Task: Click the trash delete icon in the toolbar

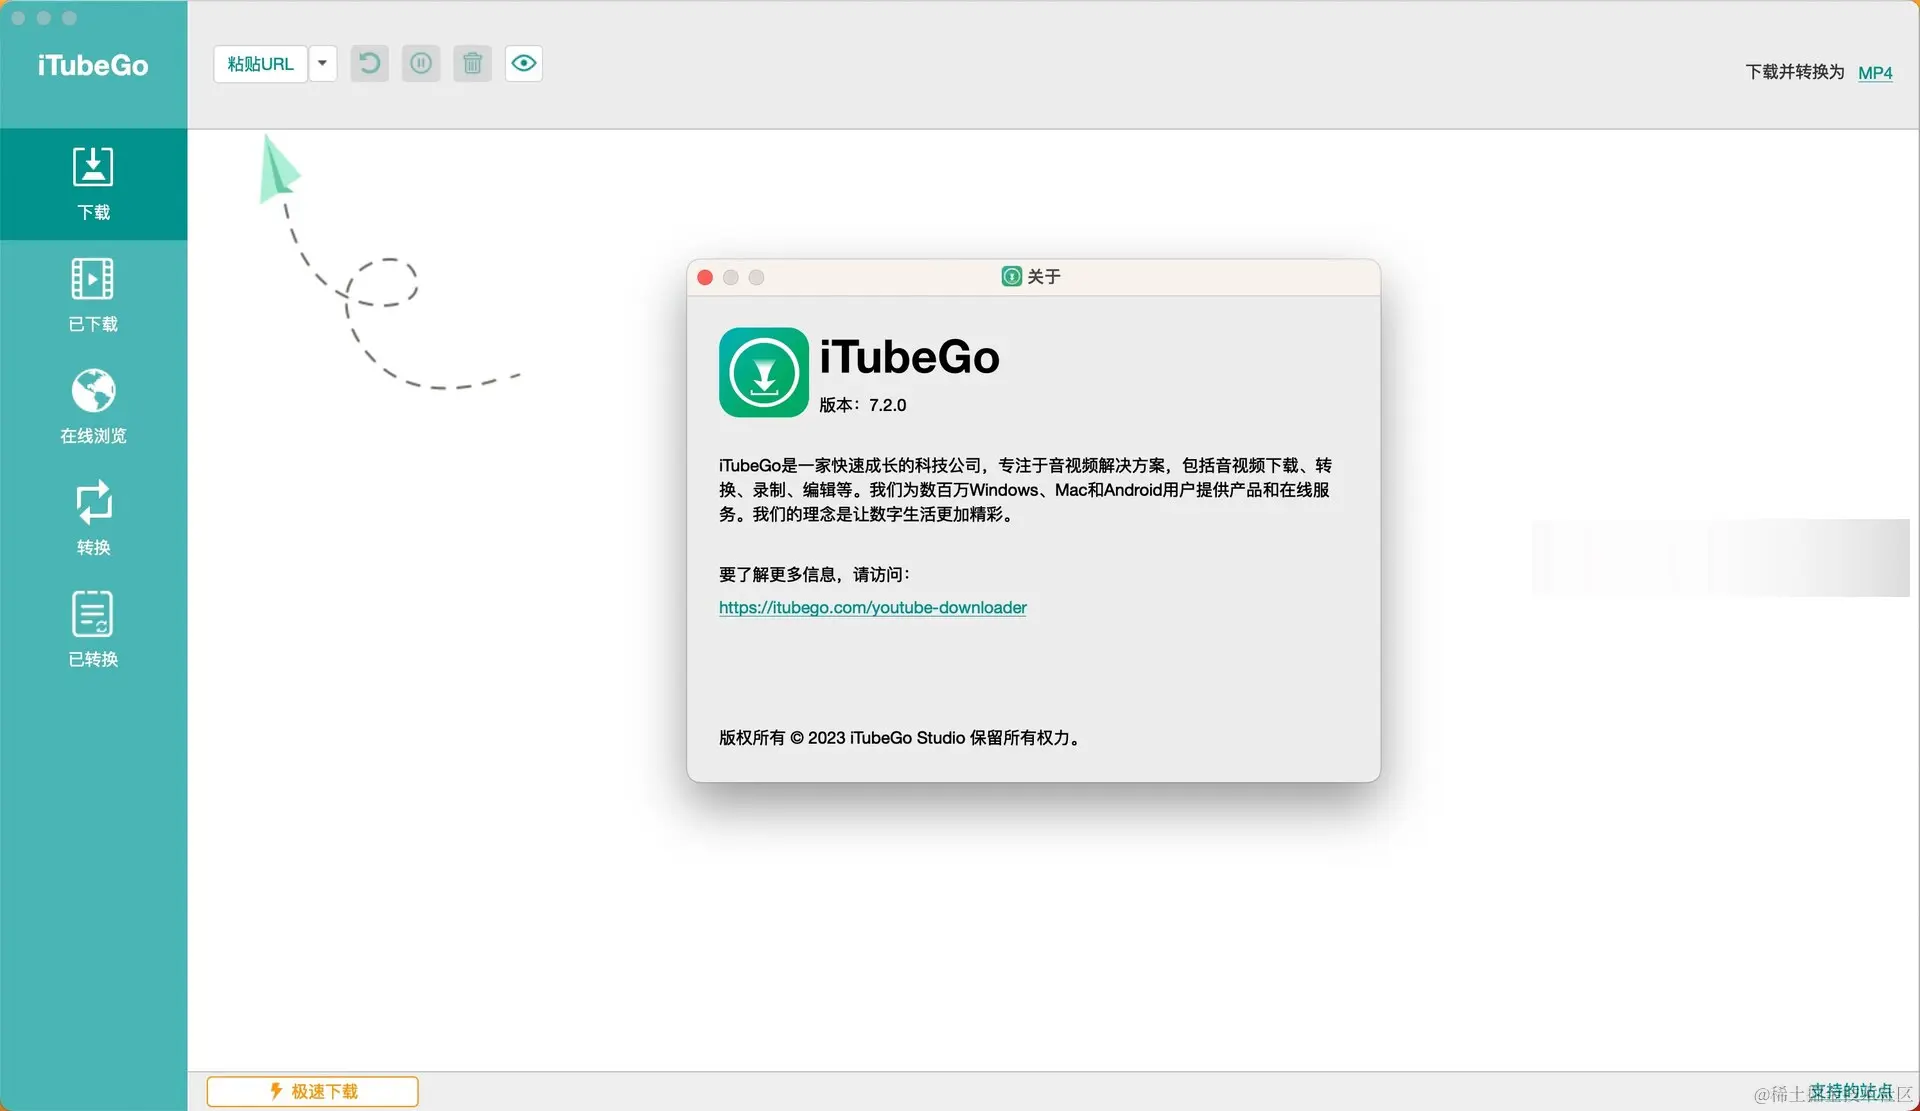Action: pyautogui.click(x=472, y=64)
